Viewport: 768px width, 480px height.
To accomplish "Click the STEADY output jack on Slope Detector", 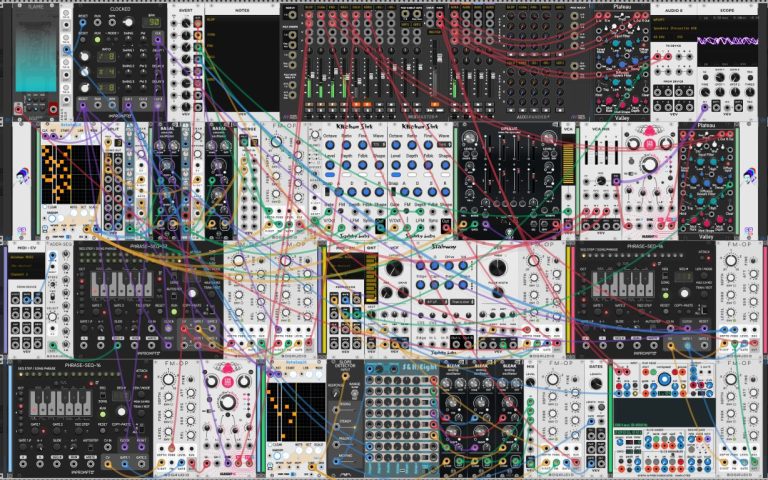I will (x=336, y=426).
